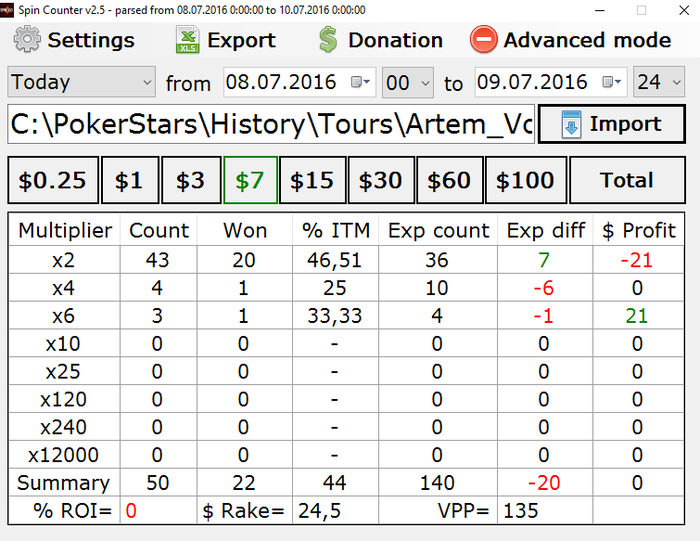Click the $ Profit column header
This screenshot has width=700, height=541.
pyautogui.click(x=638, y=230)
